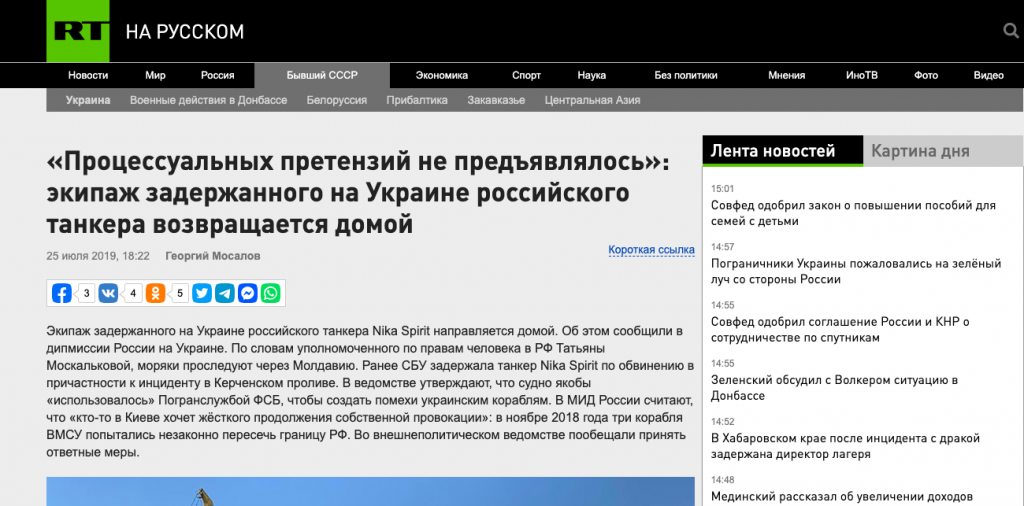Click the article lead paragraph text
Viewport: 1024px width, 506px height.
point(370,391)
